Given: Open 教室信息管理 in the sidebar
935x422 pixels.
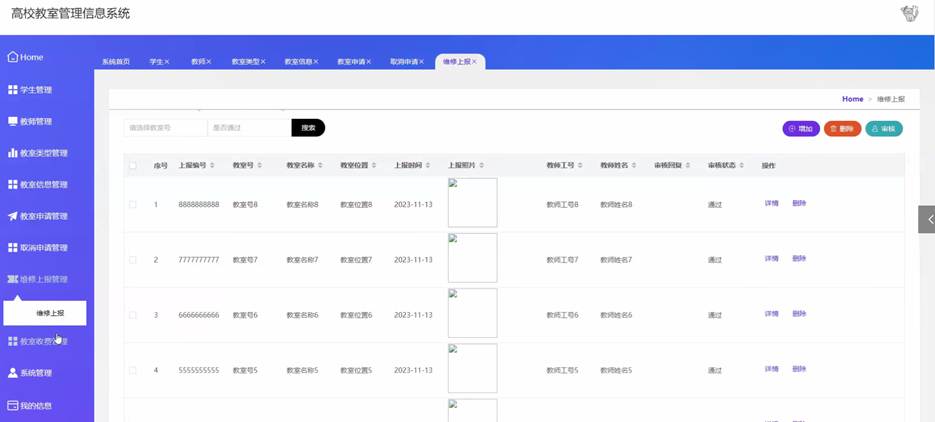Looking at the screenshot, I should [x=38, y=185].
